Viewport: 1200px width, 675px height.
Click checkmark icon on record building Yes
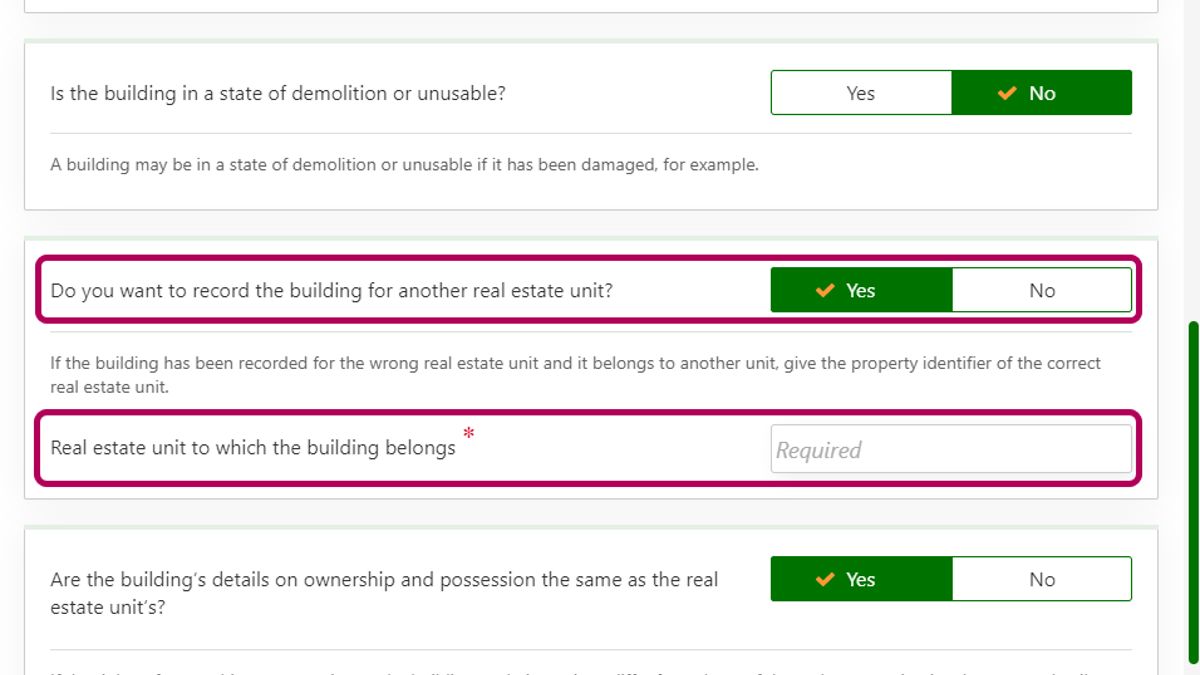(x=825, y=291)
